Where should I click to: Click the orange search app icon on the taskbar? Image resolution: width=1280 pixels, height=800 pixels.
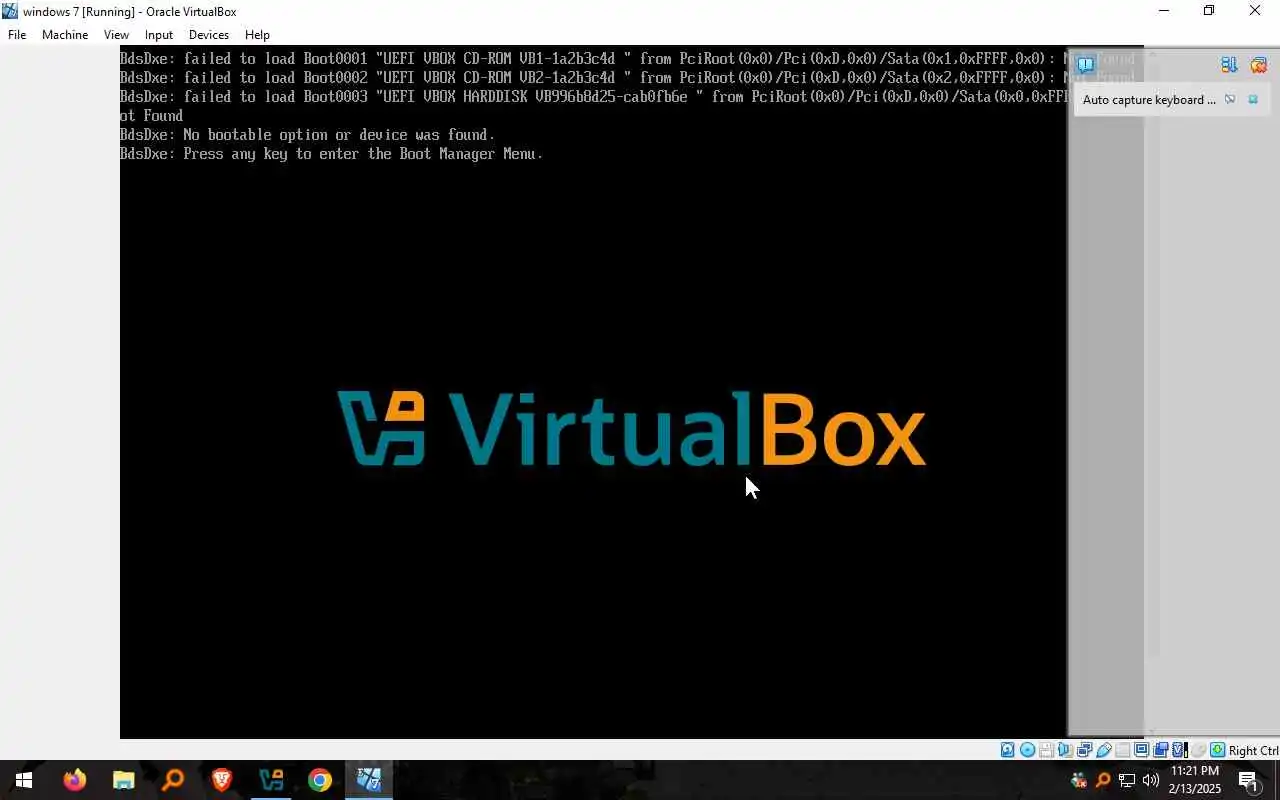point(173,780)
